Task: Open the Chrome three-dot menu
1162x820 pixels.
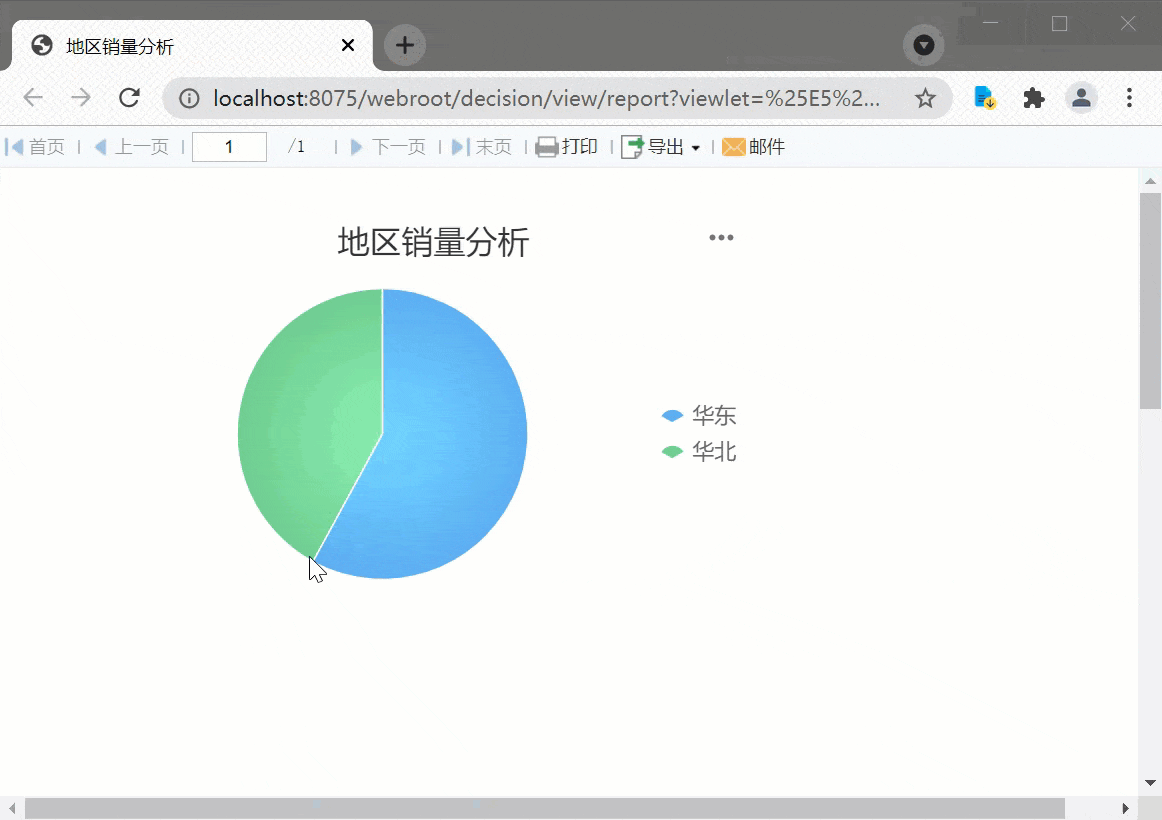Action: [1129, 98]
